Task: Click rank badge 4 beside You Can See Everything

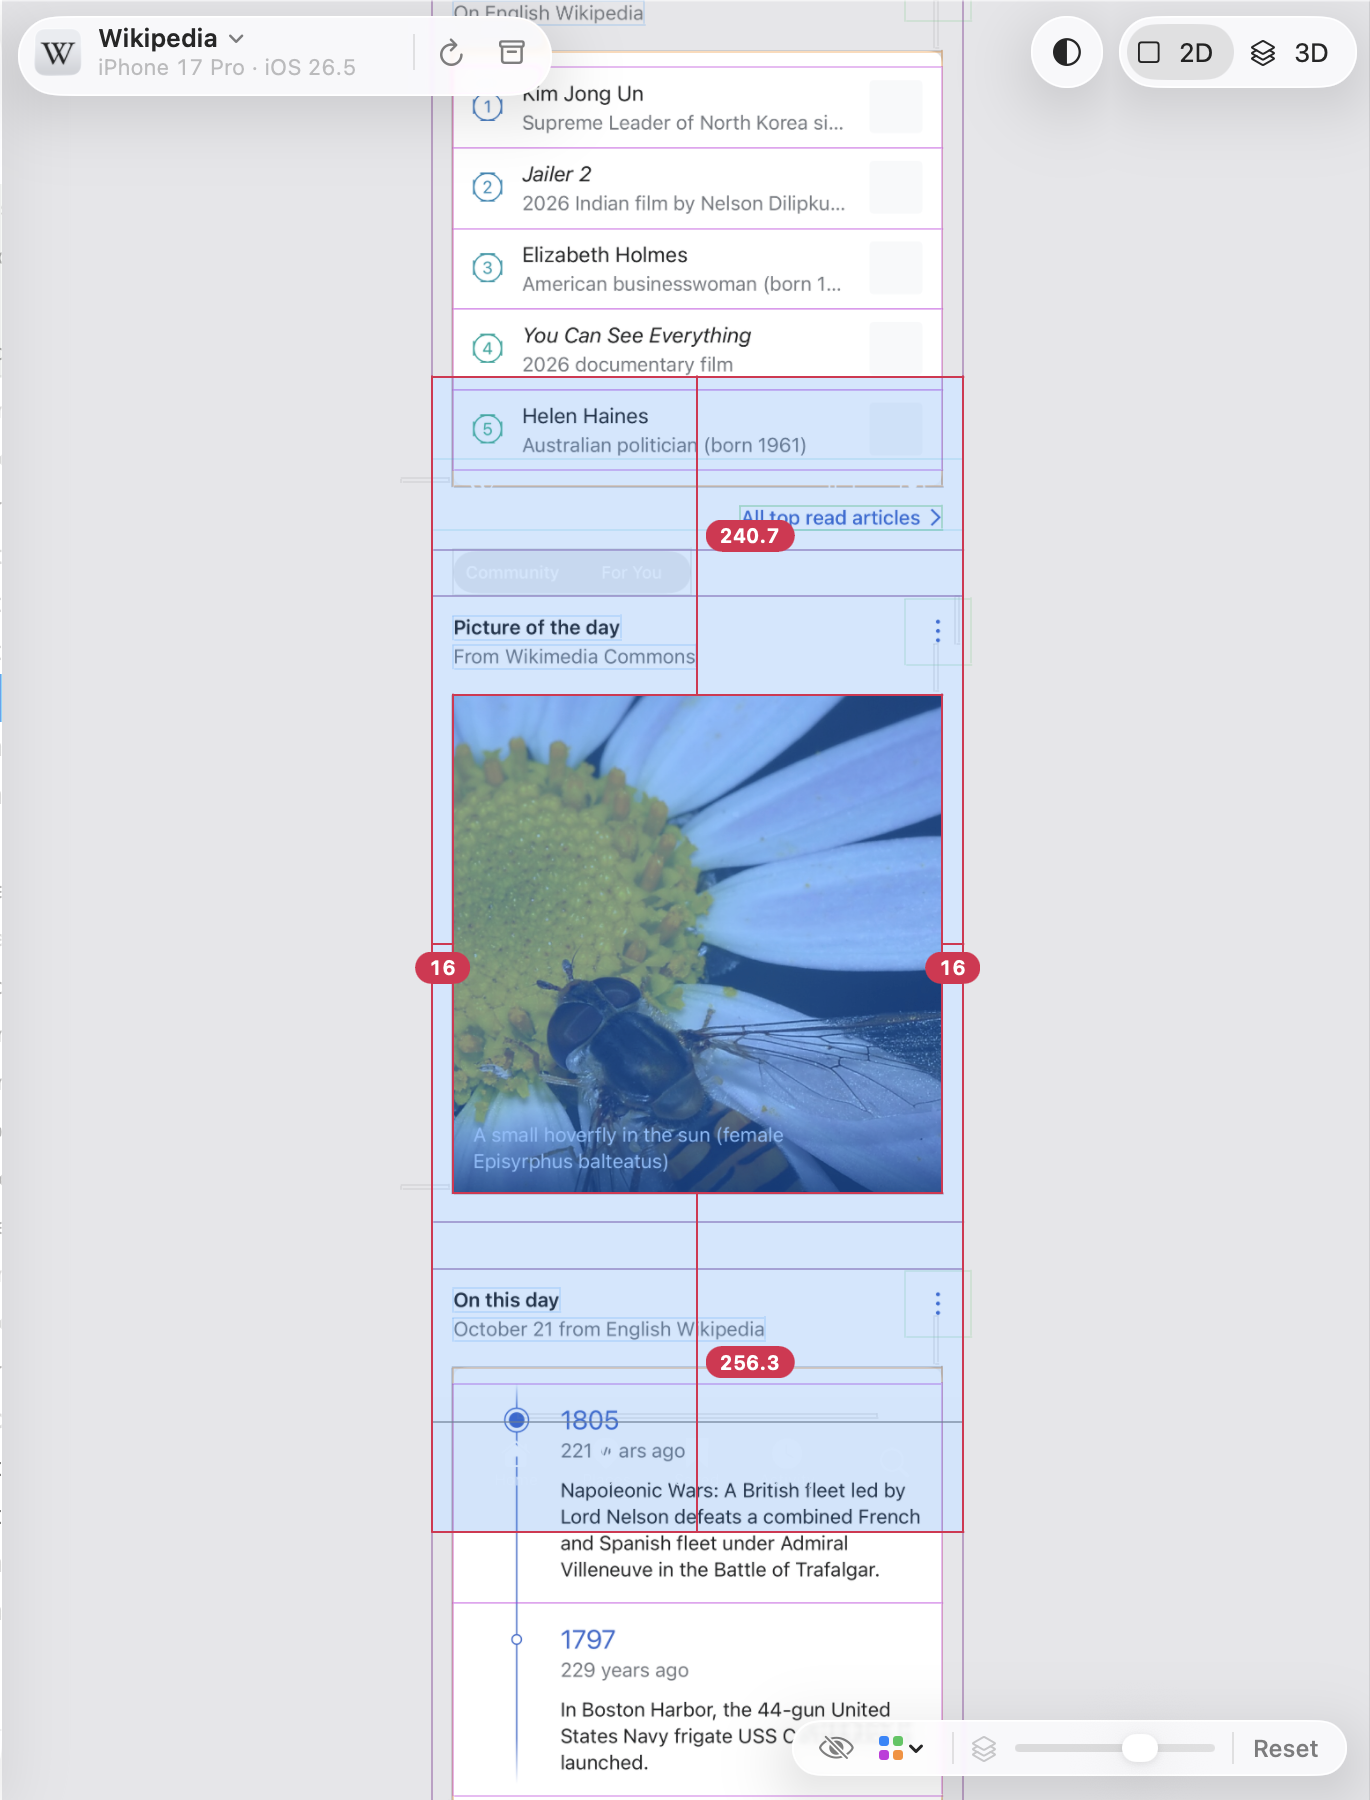Action: pos(487,348)
